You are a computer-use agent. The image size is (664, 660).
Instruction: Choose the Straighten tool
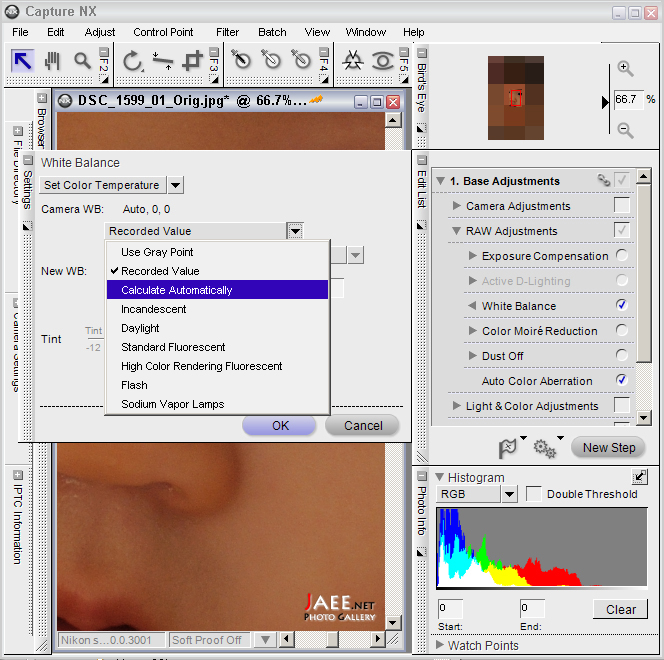click(x=163, y=61)
